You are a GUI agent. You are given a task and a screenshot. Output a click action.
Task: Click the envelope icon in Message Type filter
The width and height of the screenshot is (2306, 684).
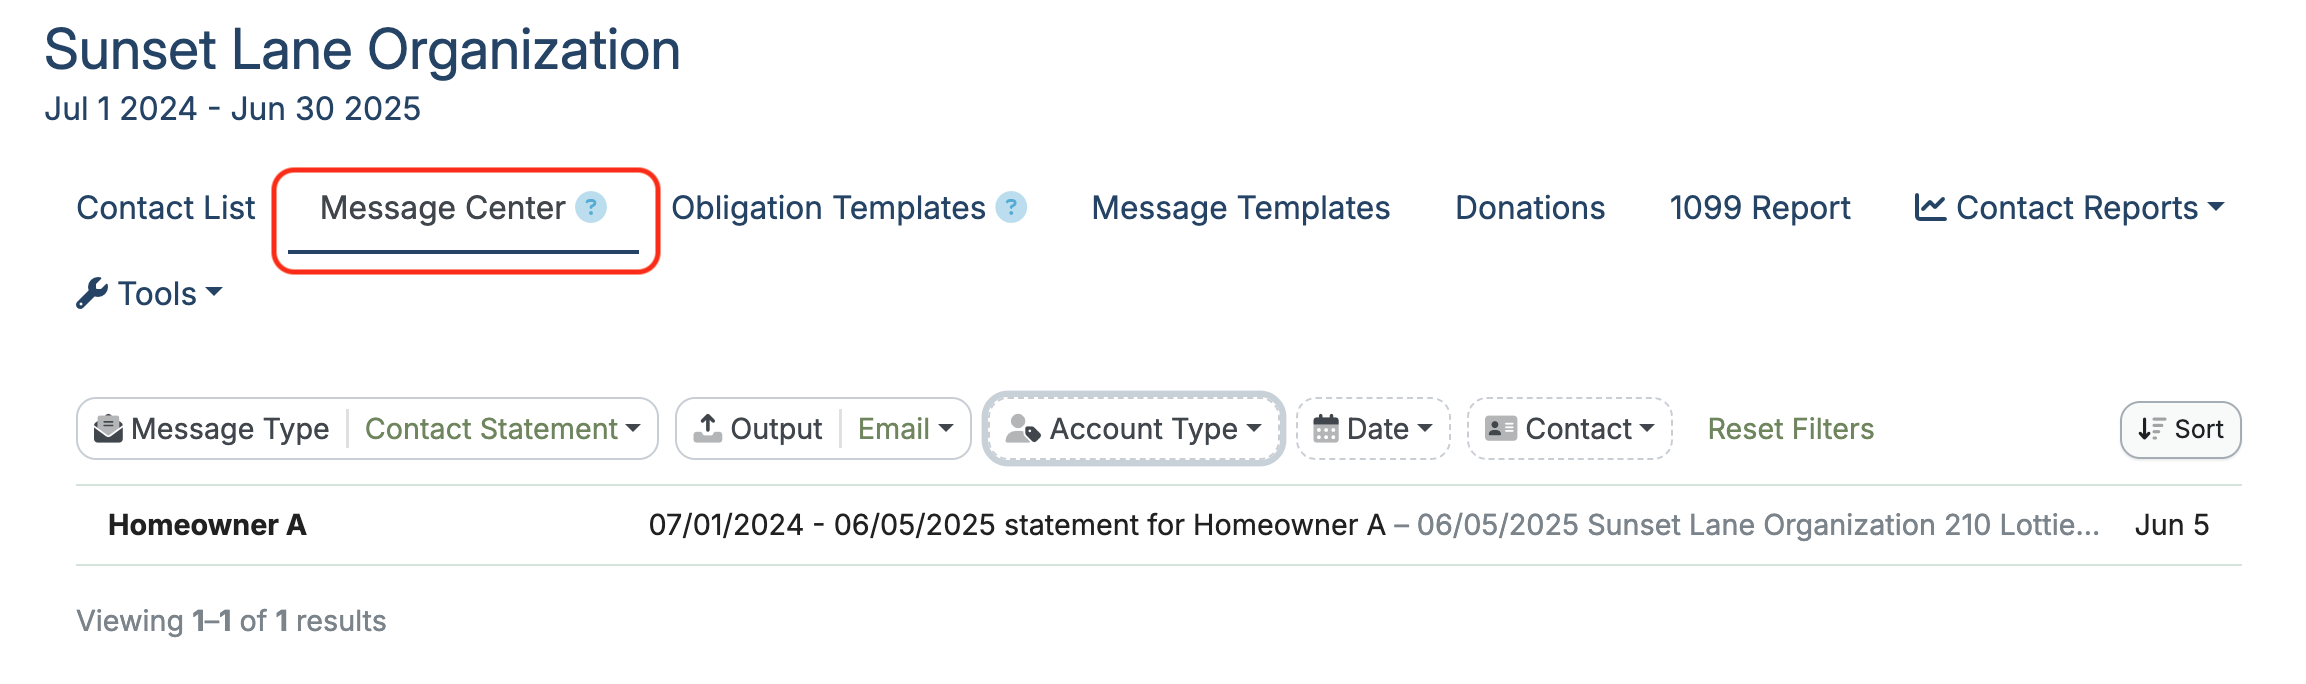[108, 428]
